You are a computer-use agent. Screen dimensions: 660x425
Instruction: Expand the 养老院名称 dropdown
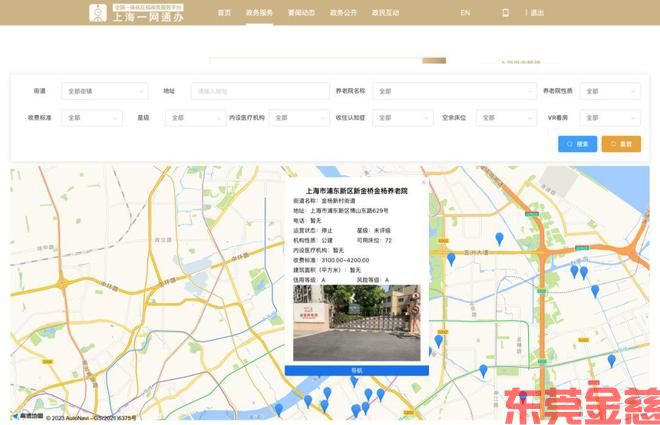point(450,91)
